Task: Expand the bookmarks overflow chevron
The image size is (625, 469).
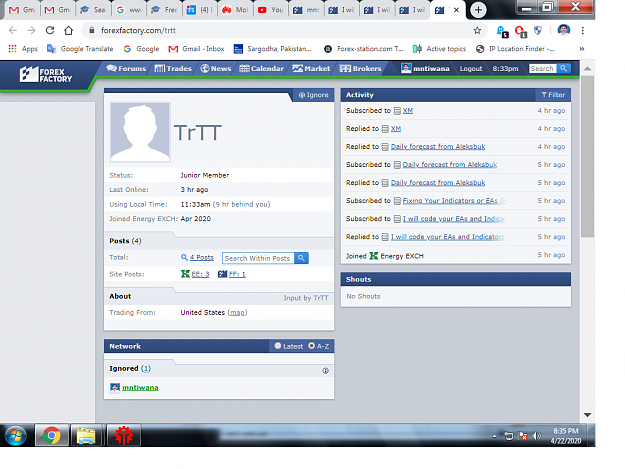Action: (582, 49)
